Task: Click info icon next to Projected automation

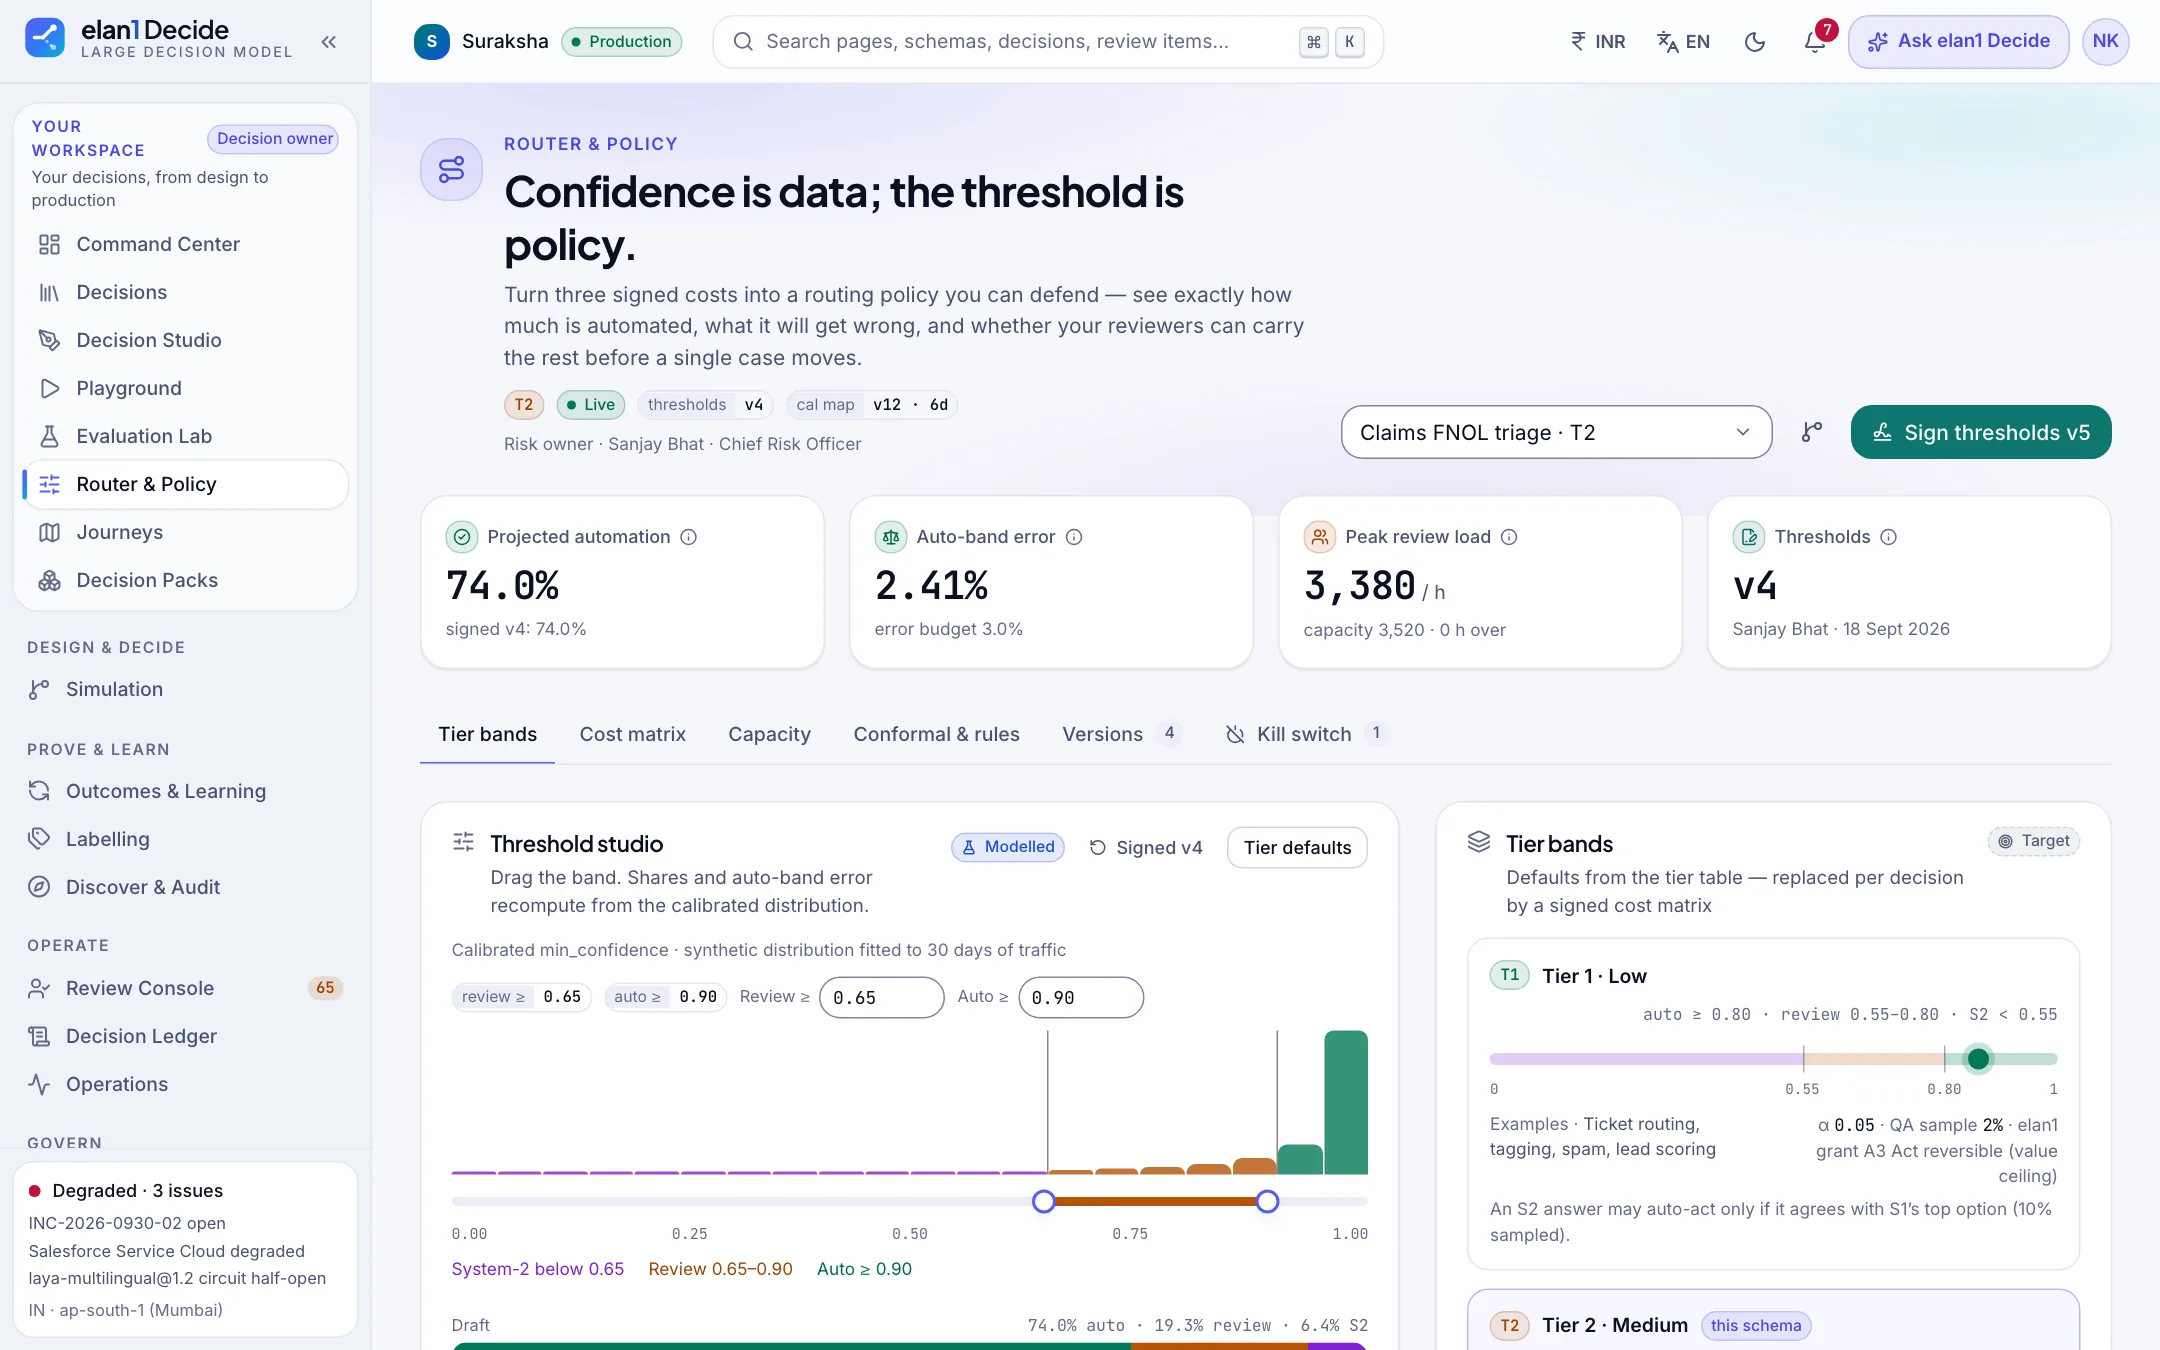Action: click(x=689, y=537)
